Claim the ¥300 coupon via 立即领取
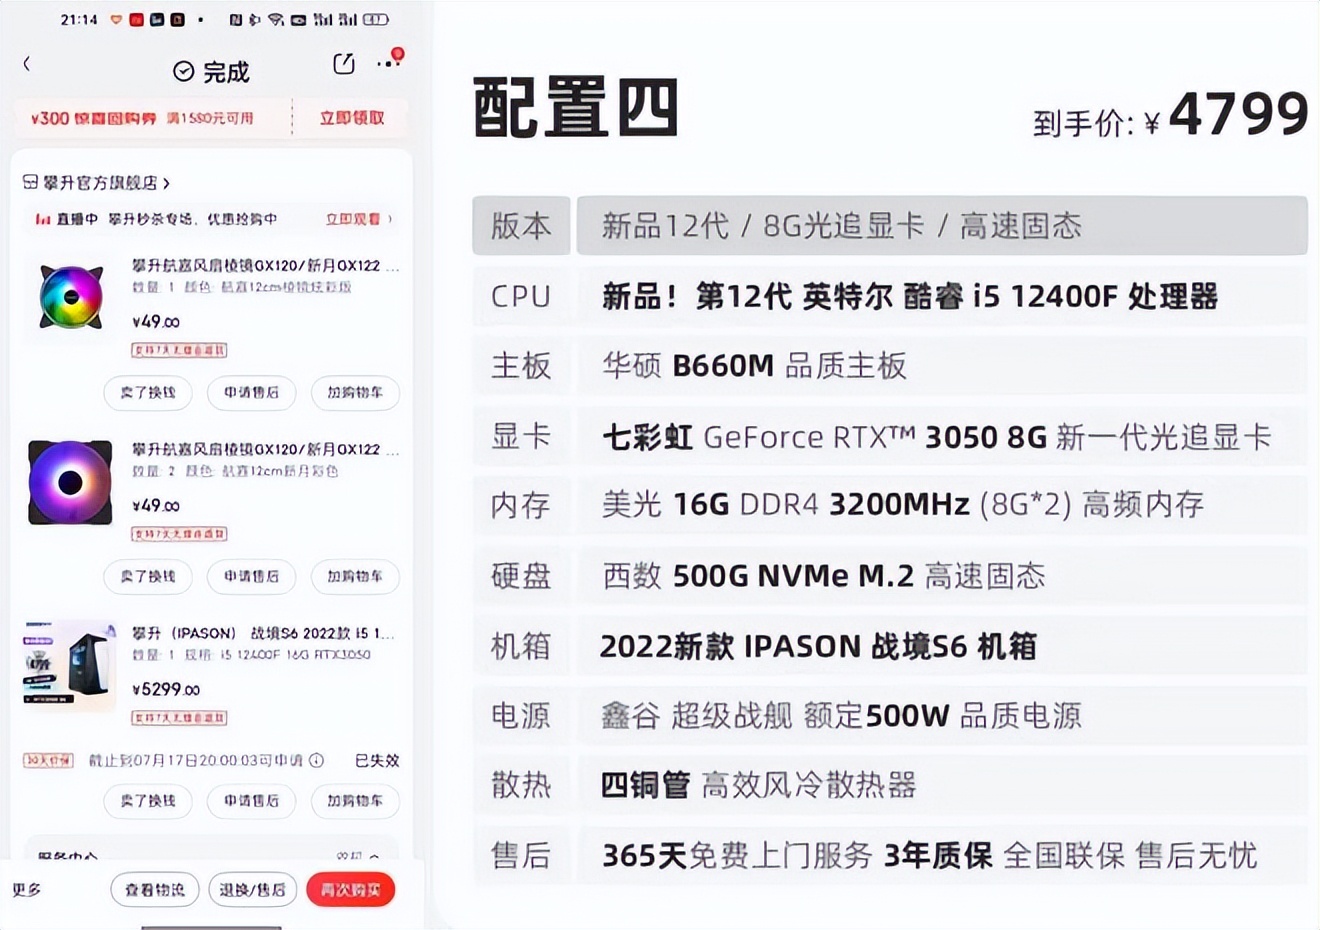The height and width of the screenshot is (930, 1320). [351, 117]
